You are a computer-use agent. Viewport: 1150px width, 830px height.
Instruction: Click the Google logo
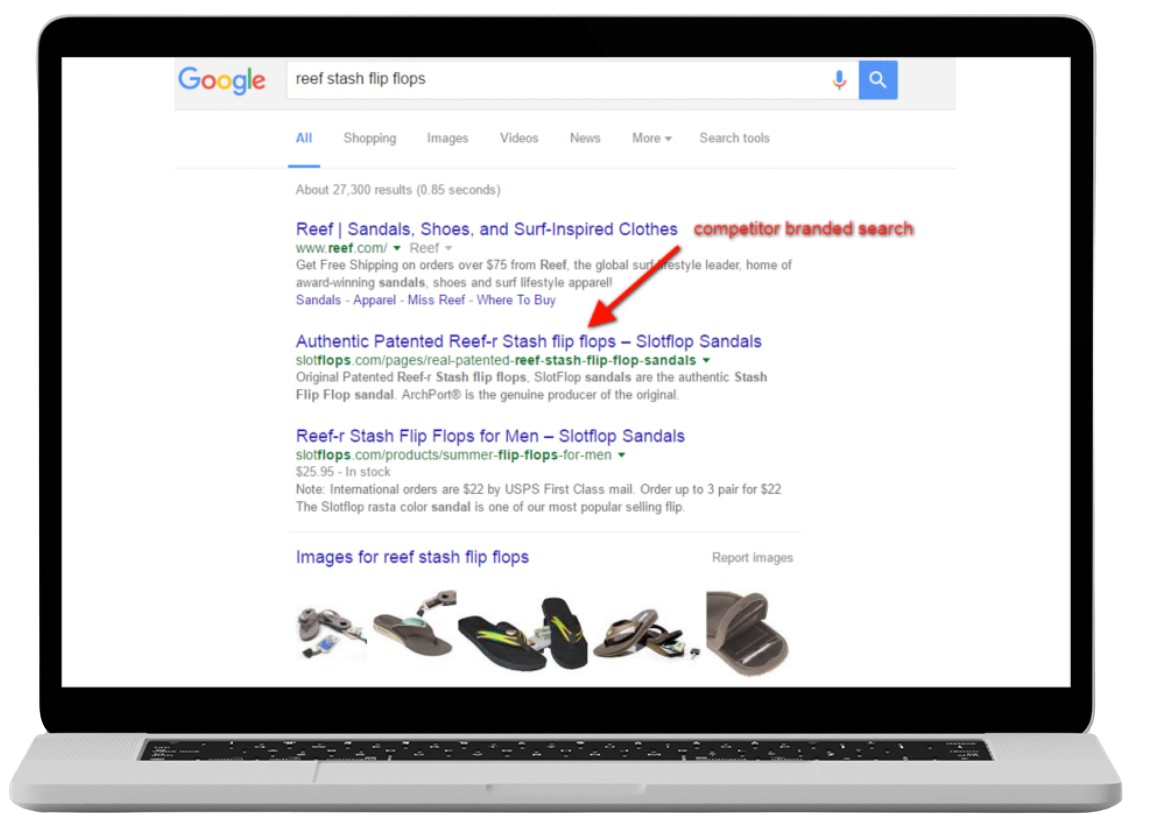pyautogui.click(x=222, y=80)
